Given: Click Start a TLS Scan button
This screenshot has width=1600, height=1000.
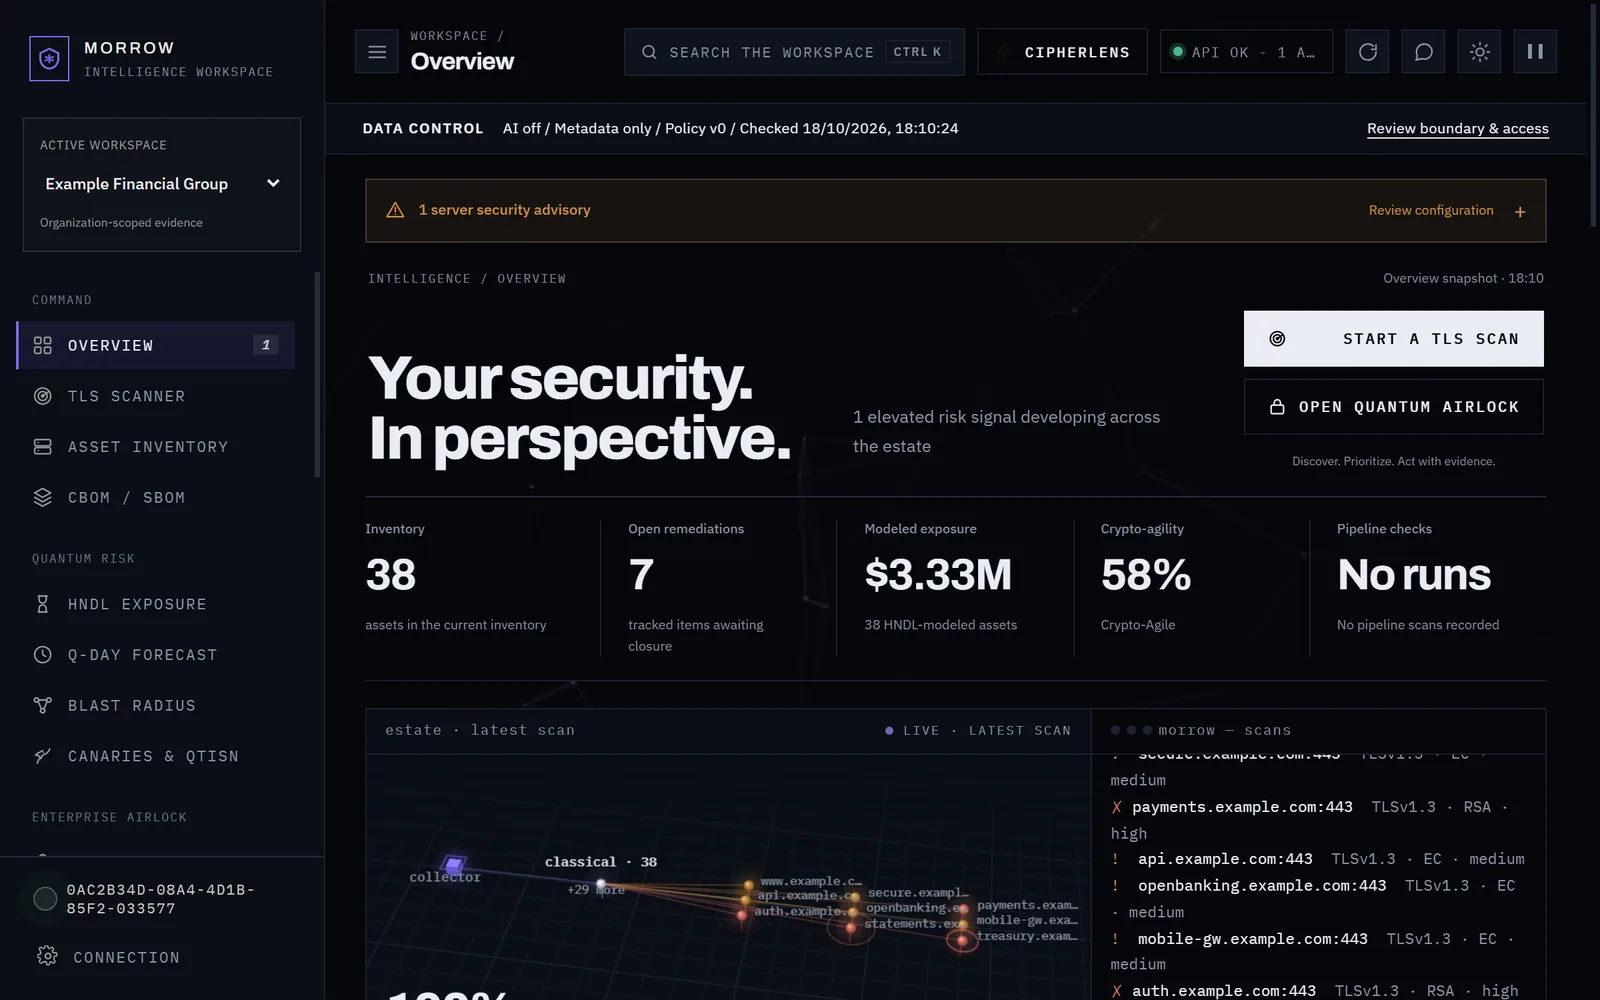Looking at the screenshot, I should pyautogui.click(x=1393, y=339).
